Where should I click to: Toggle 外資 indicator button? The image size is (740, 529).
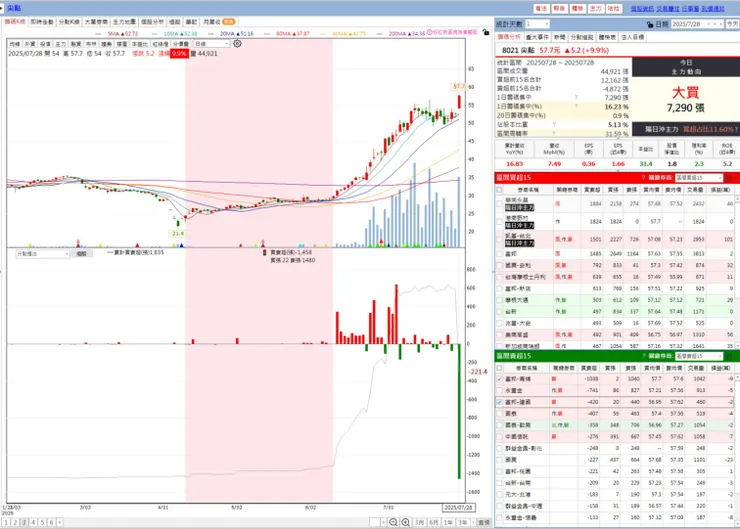(x=30, y=44)
